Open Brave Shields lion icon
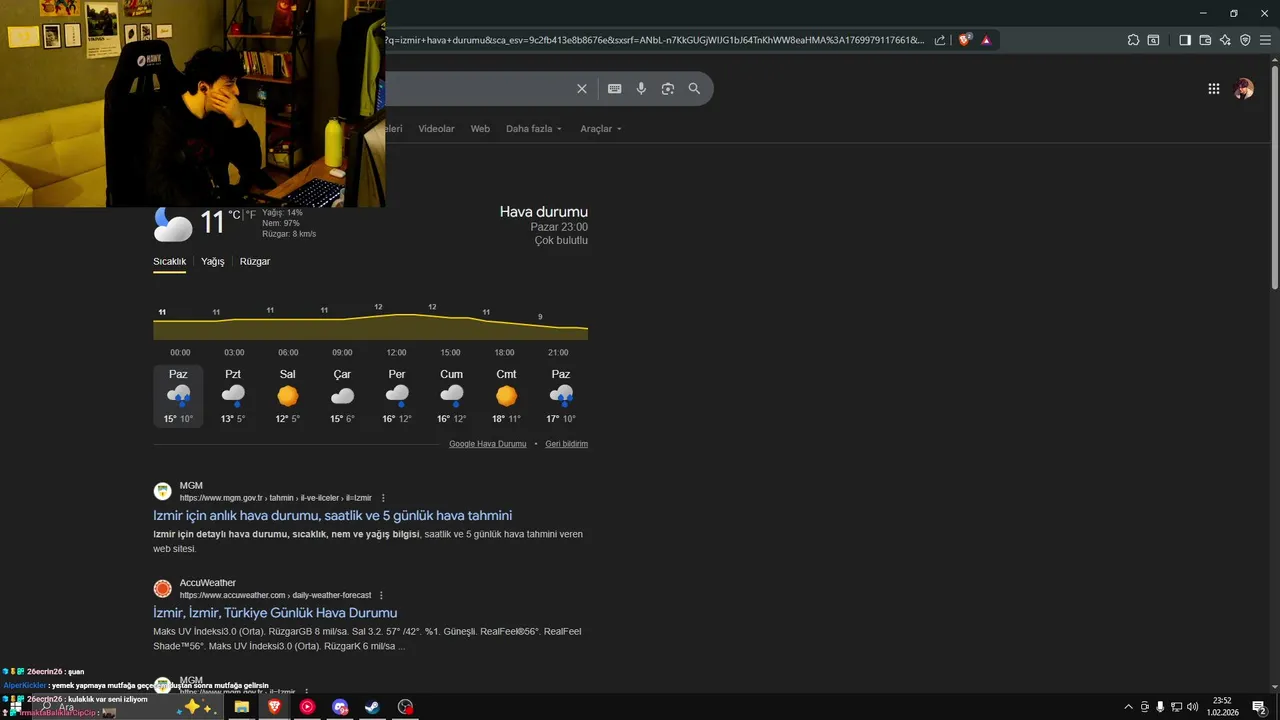 pos(965,40)
